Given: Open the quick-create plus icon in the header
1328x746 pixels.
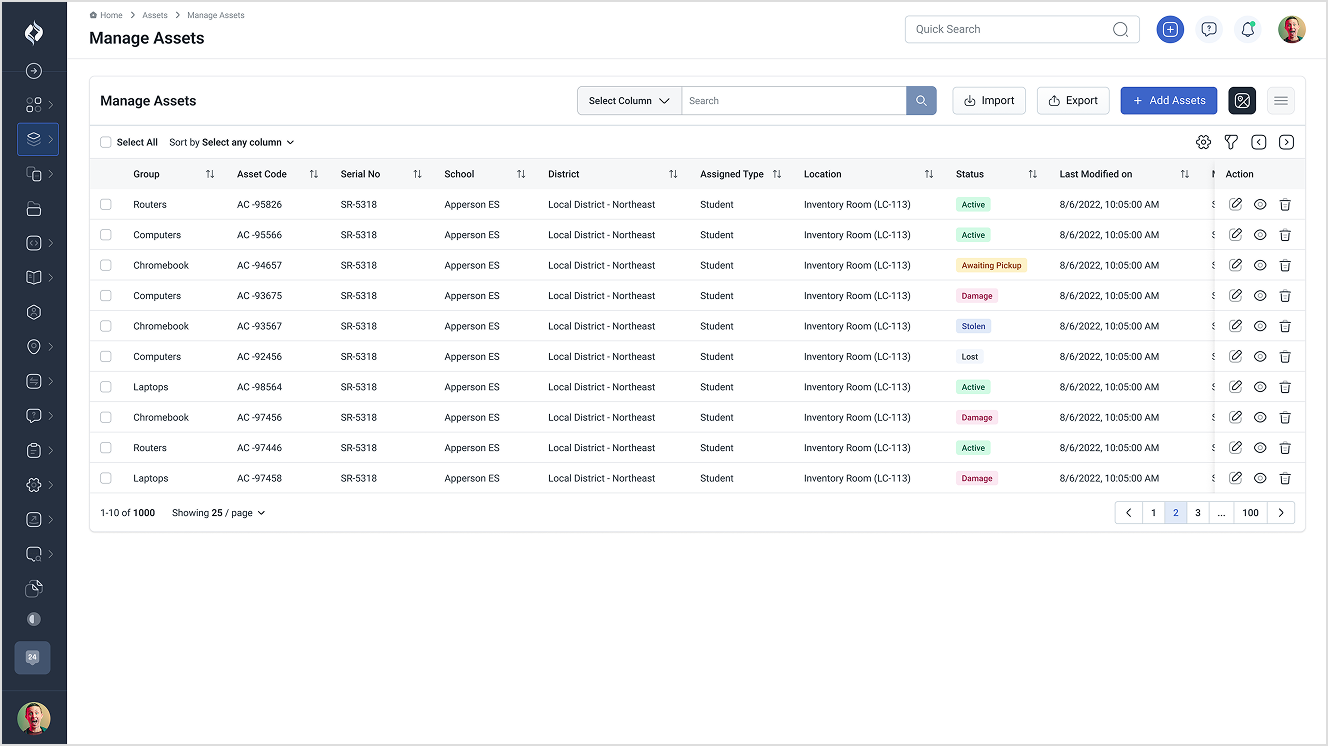Looking at the screenshot, I should pos(1170,29).
